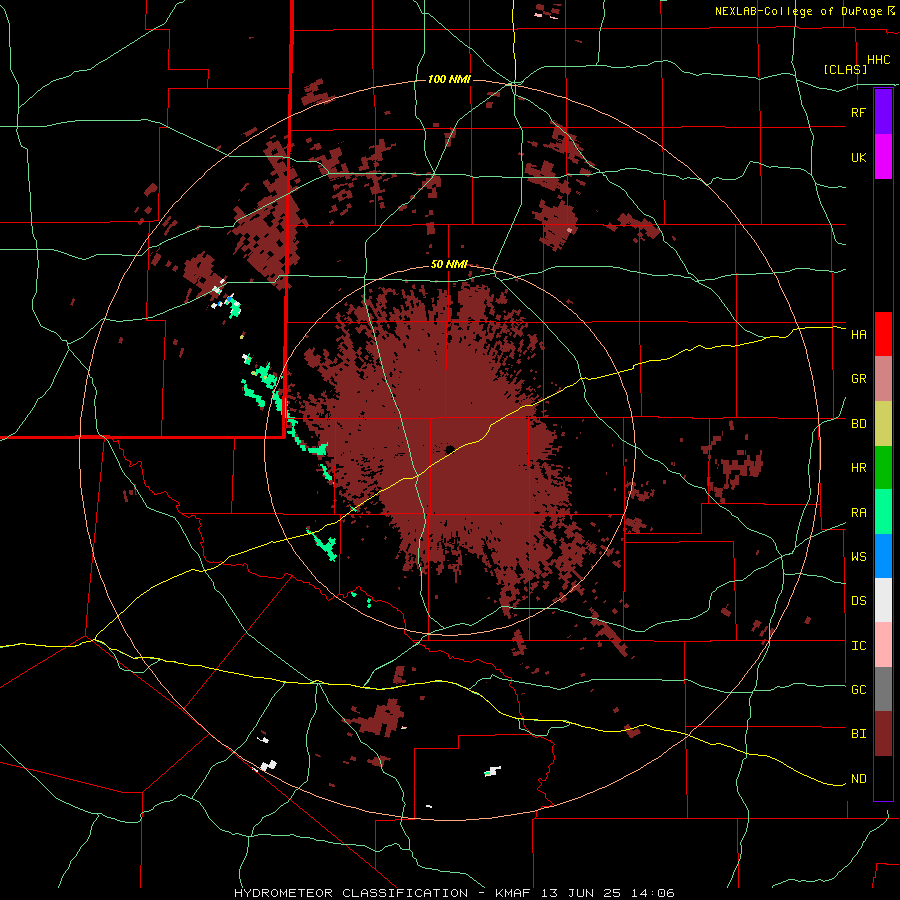Click the GC gray legend swatch
900x900 pixels.
tap(883, 689)
